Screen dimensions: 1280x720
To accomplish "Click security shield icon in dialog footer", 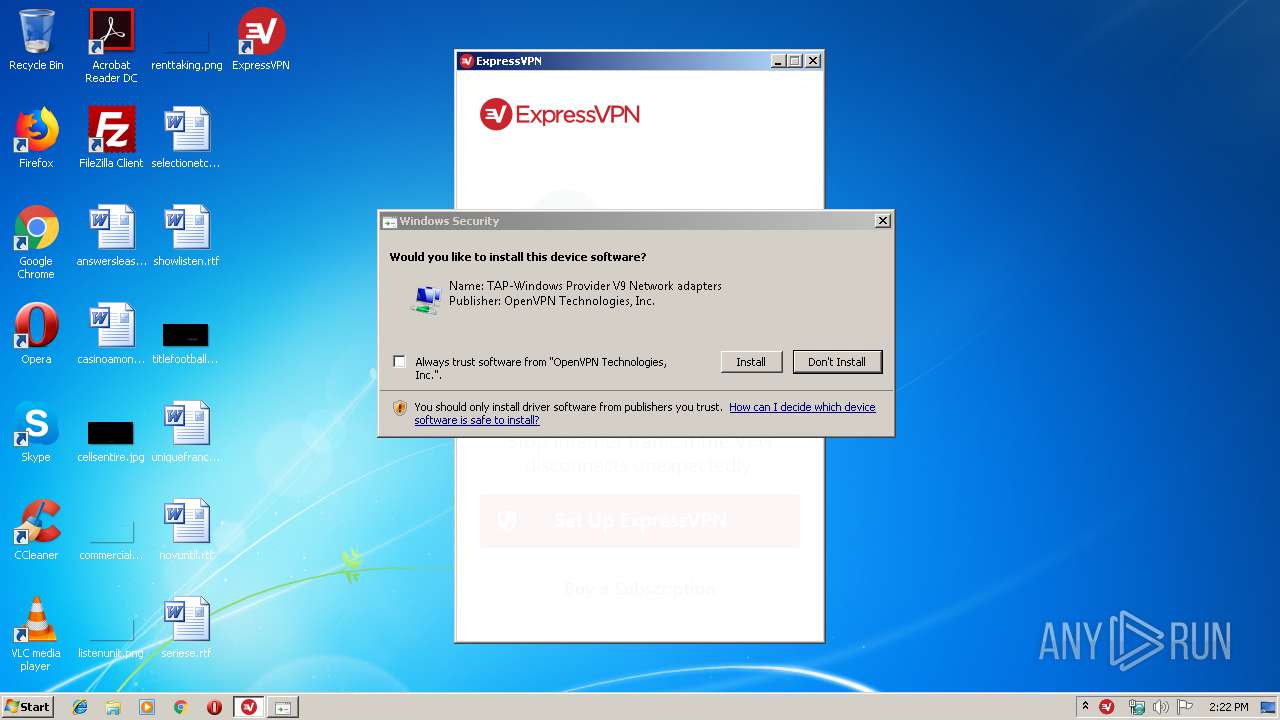I will pos(400,408).
